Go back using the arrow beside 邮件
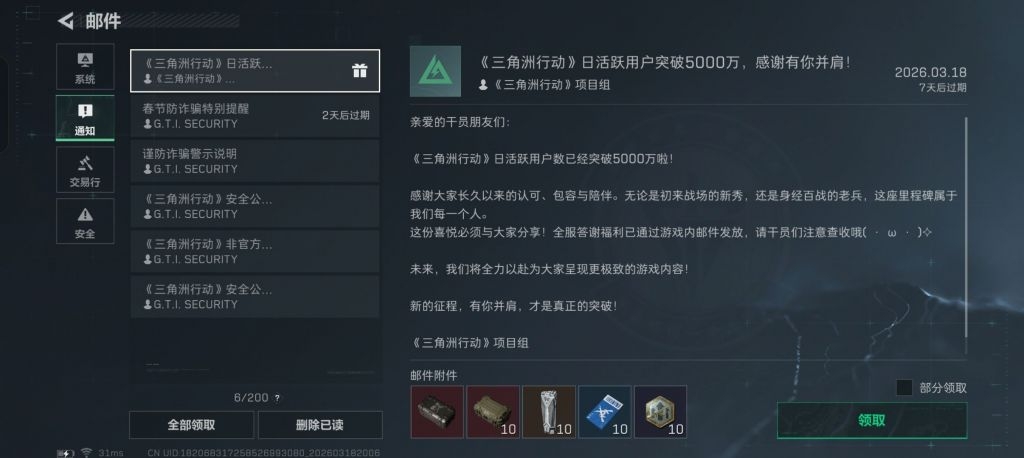The width and height of the screenshot is (1024, 458). point(66,21)
